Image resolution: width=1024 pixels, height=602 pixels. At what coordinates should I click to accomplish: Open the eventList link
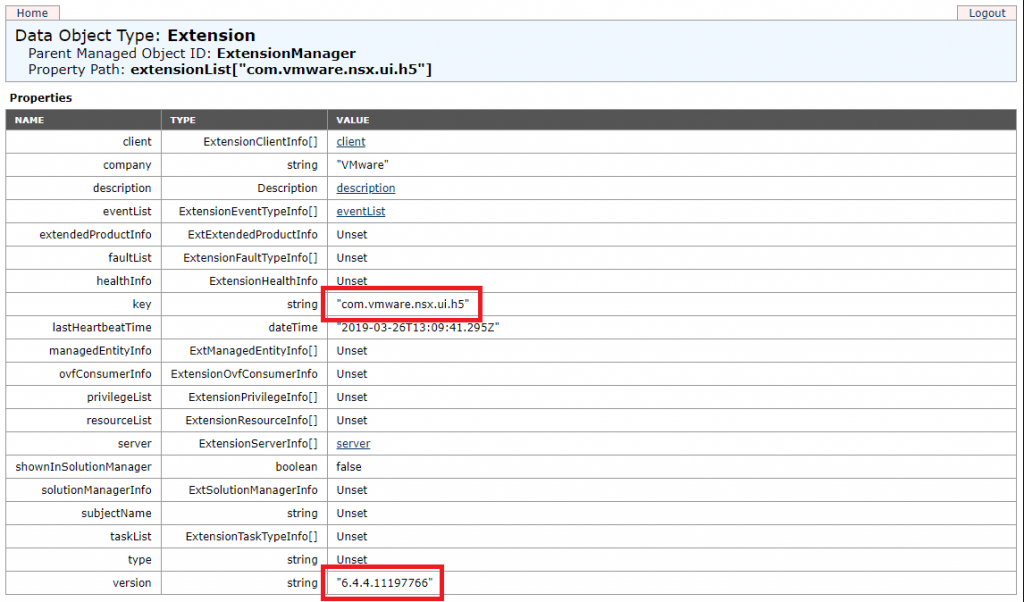(360, 211)
